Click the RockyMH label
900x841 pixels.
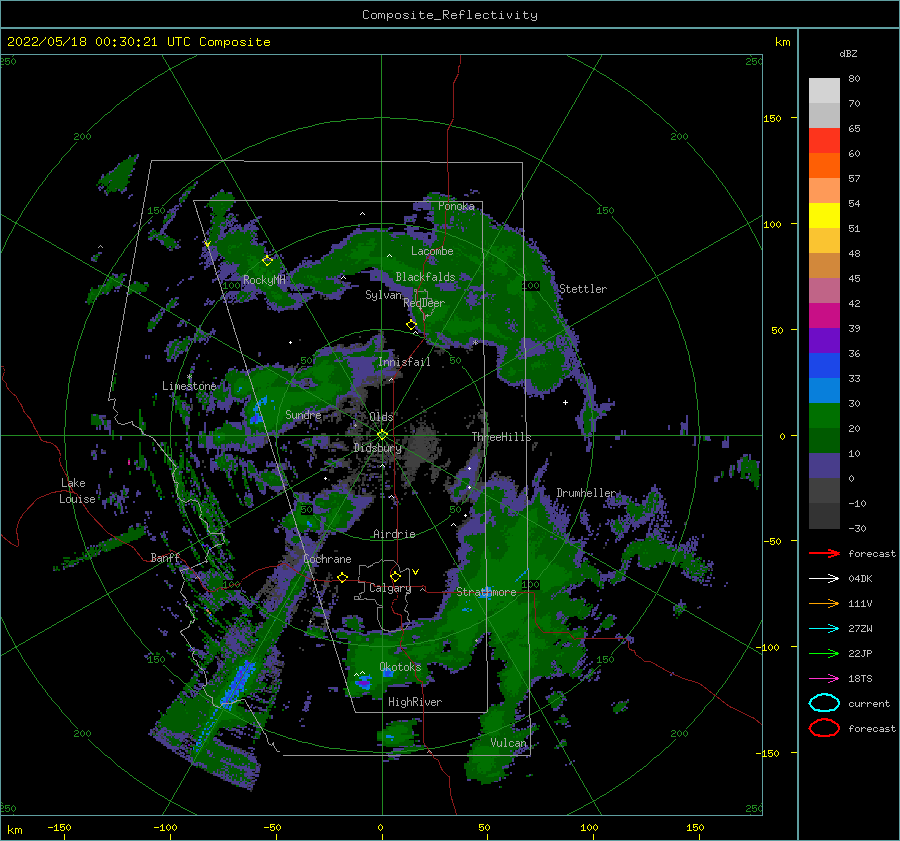tap(264, 280)
